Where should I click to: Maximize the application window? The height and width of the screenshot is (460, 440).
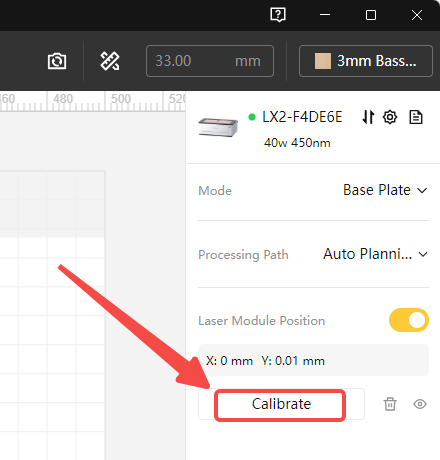(x=371, y=15)
